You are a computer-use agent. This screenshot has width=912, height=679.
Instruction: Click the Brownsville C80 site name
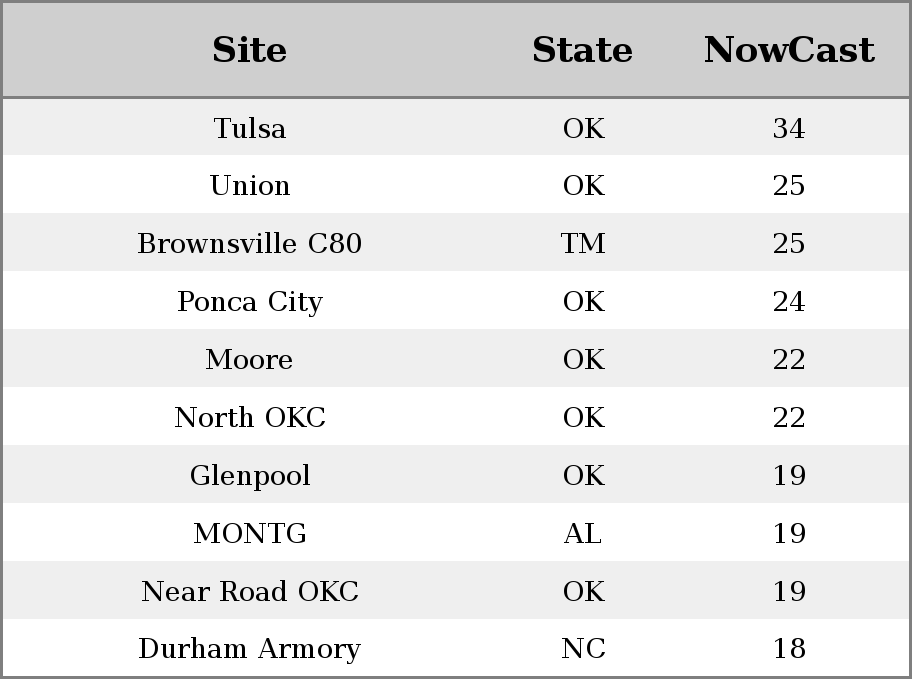(x=250, y=243)
